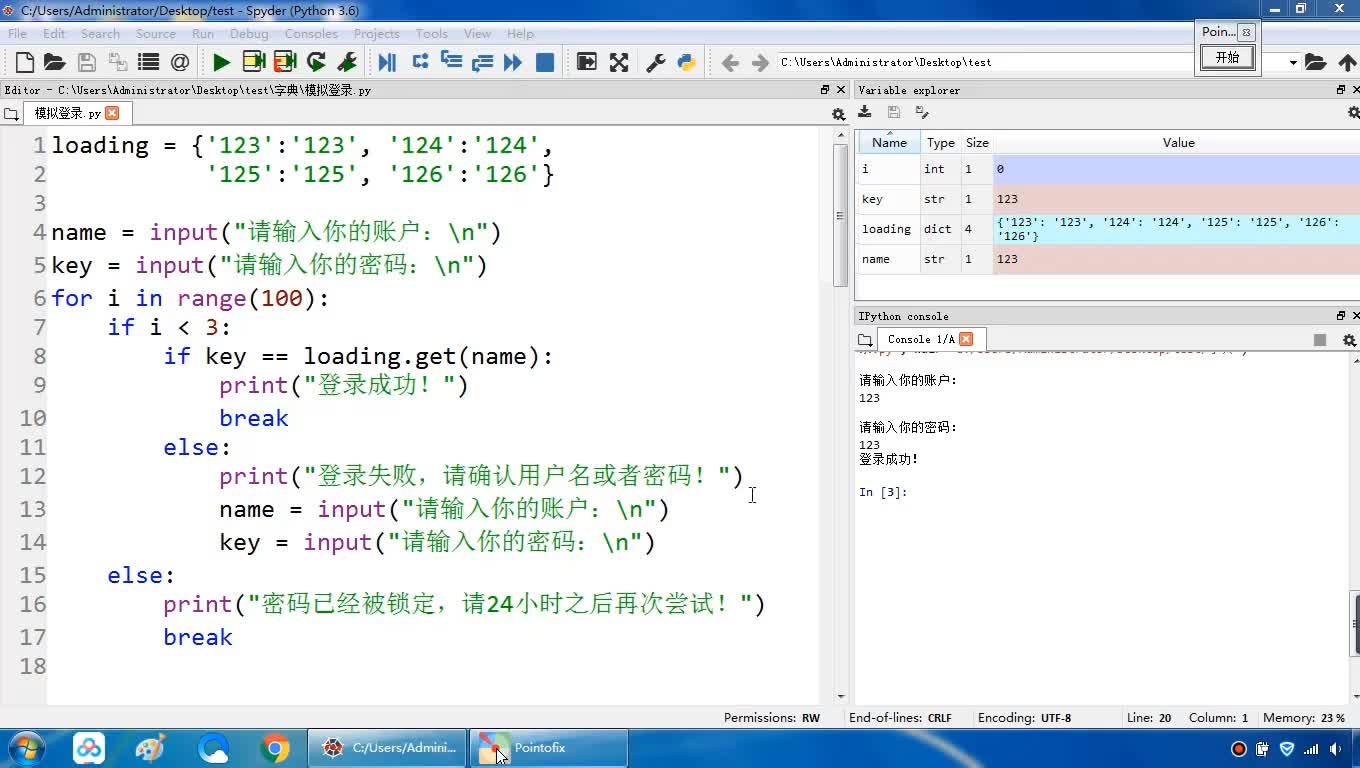
Task: Switch to the Console 1/A tab
Action: [x=920, y=339]
